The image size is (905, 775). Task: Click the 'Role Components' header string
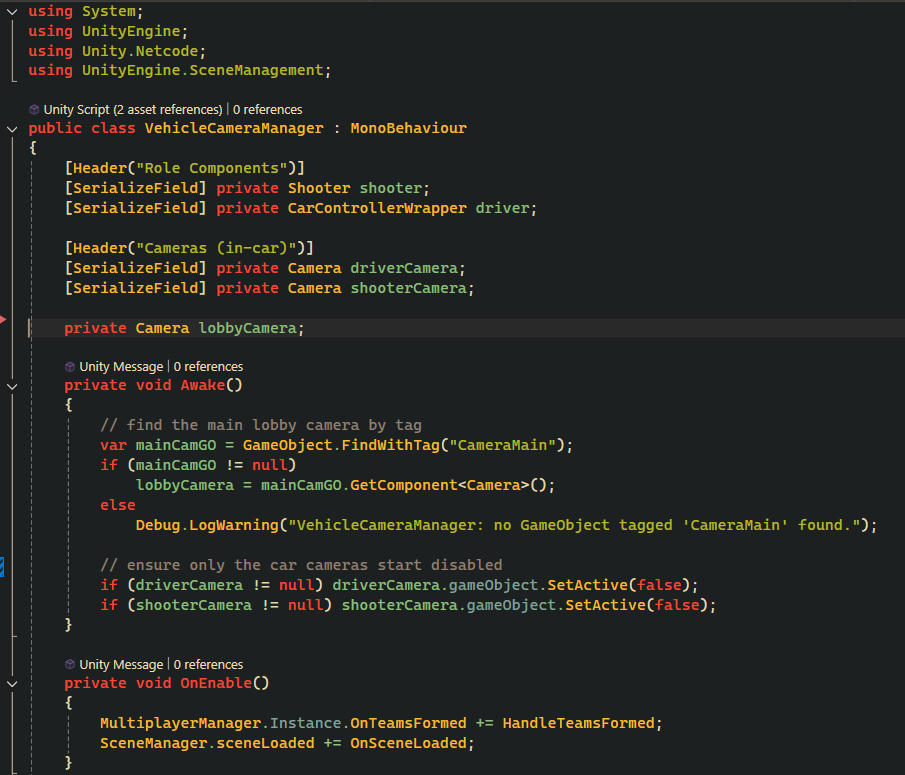[x=211, y=169]
